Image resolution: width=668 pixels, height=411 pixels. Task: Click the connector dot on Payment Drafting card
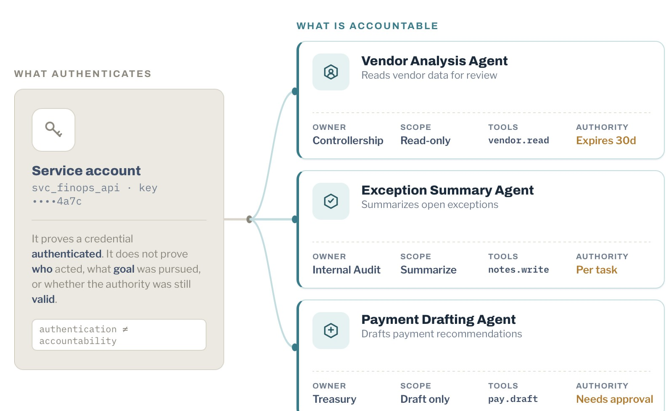(x=295, y=348)
